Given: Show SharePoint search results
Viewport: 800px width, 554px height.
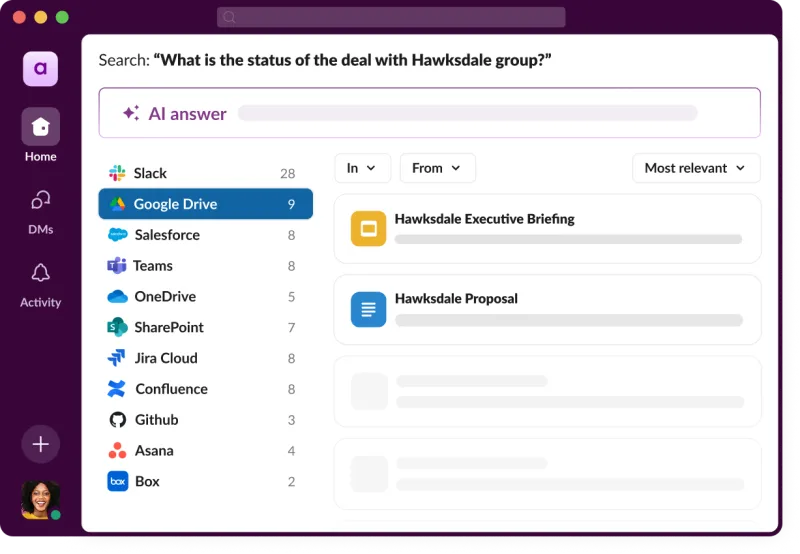Looking at the screenshot, I should click(205, 327).
